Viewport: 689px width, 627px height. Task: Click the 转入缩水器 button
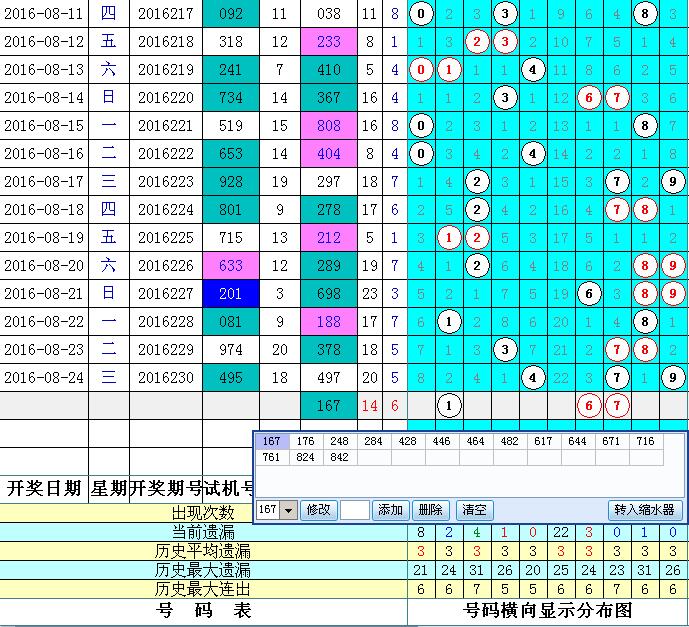pyautogui.click(x=645, y=510)
